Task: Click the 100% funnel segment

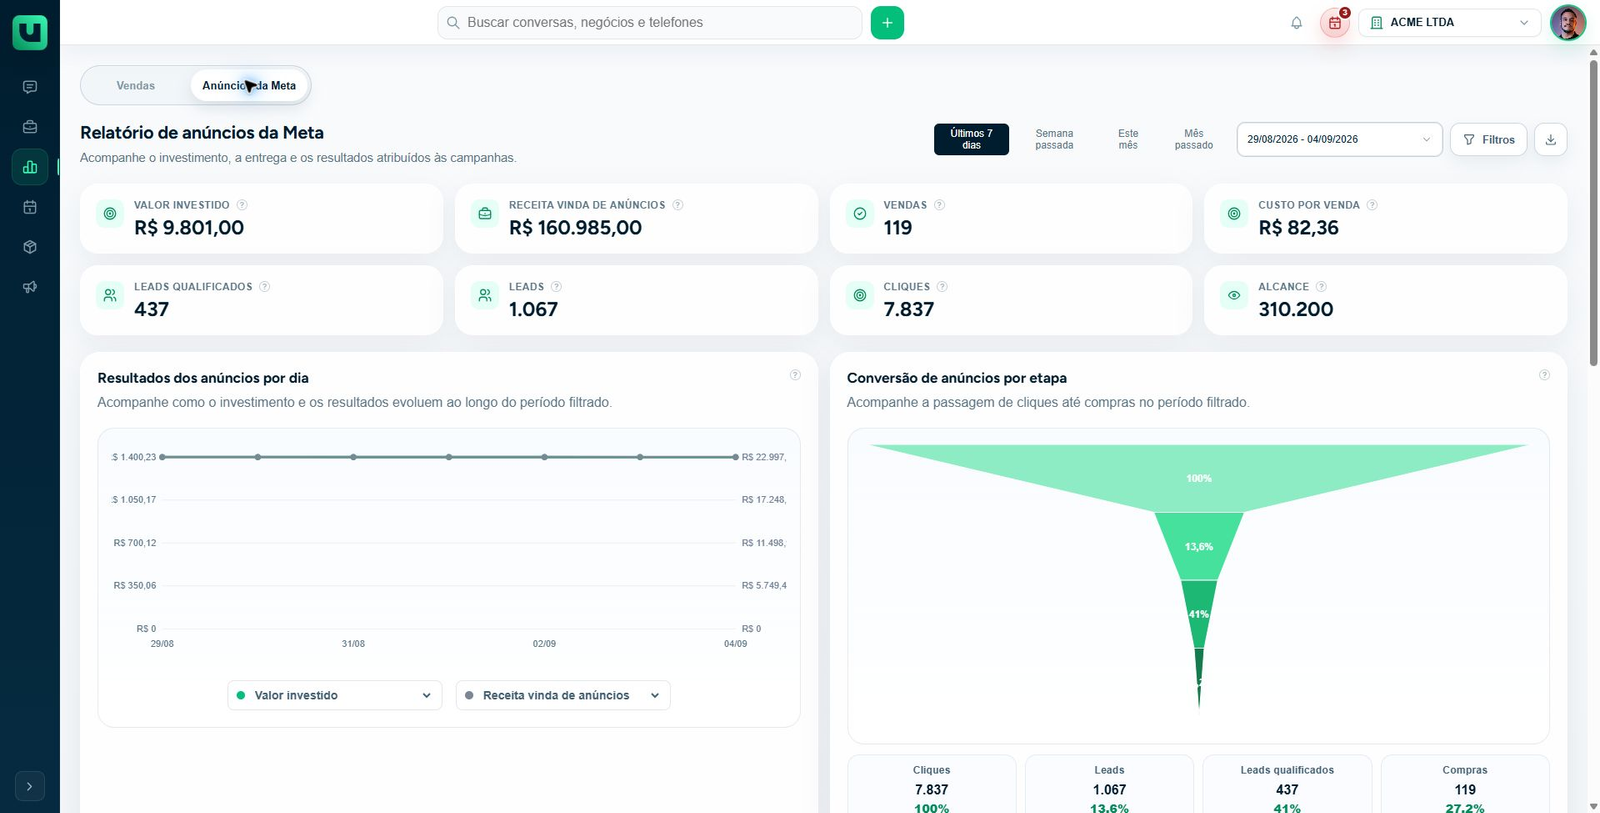Action: coord(1198,478)
